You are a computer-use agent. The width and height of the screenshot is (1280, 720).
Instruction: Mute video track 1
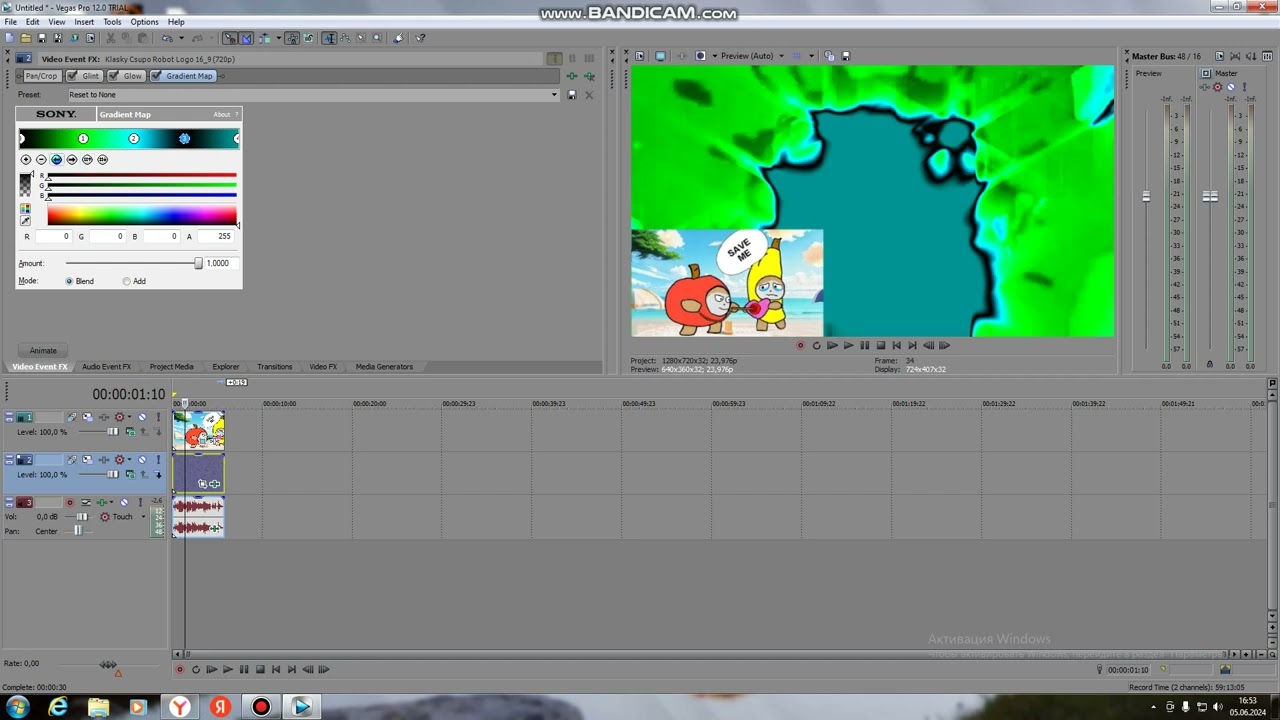142,417
